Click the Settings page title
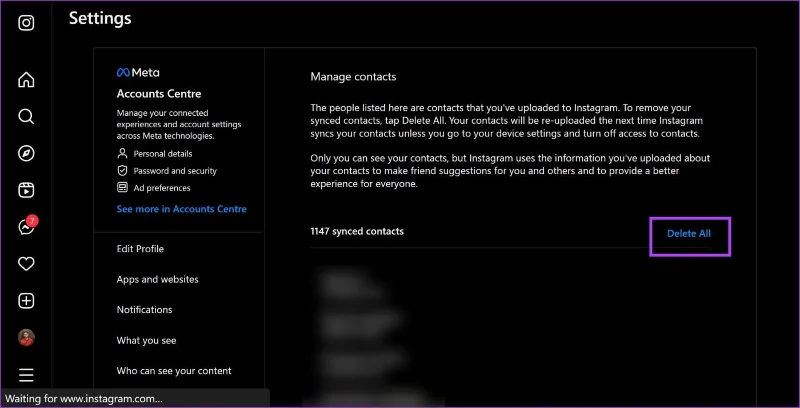 click(x=100, y=18)
